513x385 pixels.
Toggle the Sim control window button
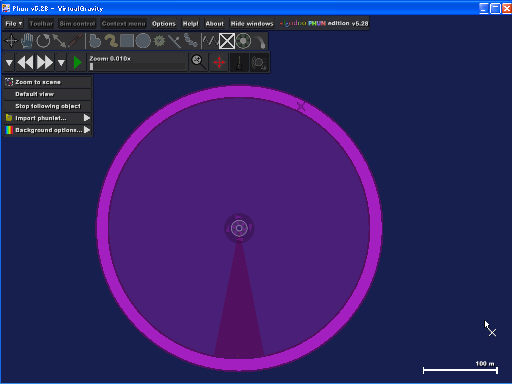click(77, 24)
